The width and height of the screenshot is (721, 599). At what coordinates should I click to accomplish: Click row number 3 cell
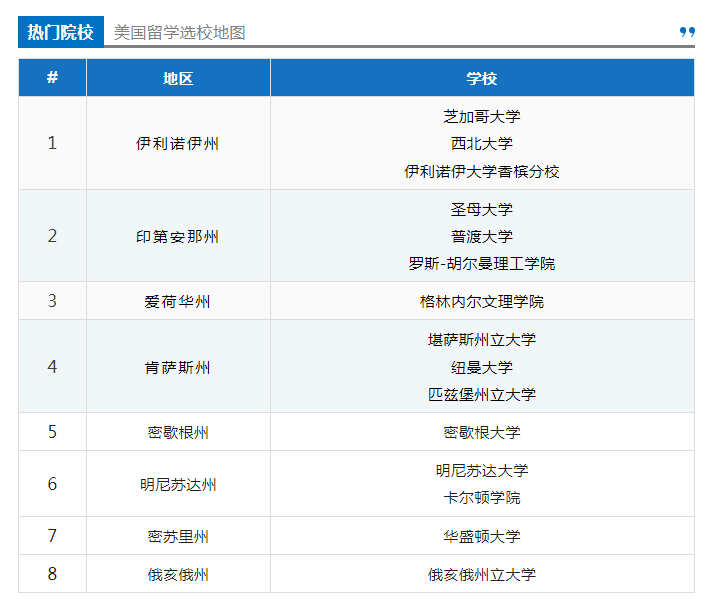pyautogui.click(x=52, y=301)
